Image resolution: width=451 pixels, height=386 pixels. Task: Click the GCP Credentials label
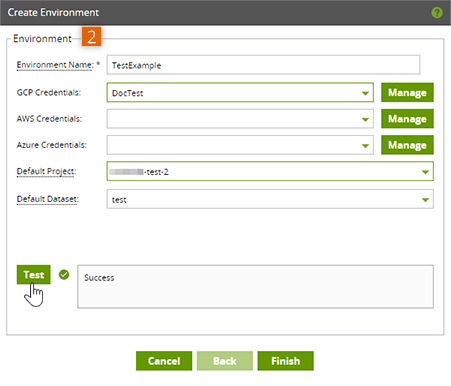[49, 92]
